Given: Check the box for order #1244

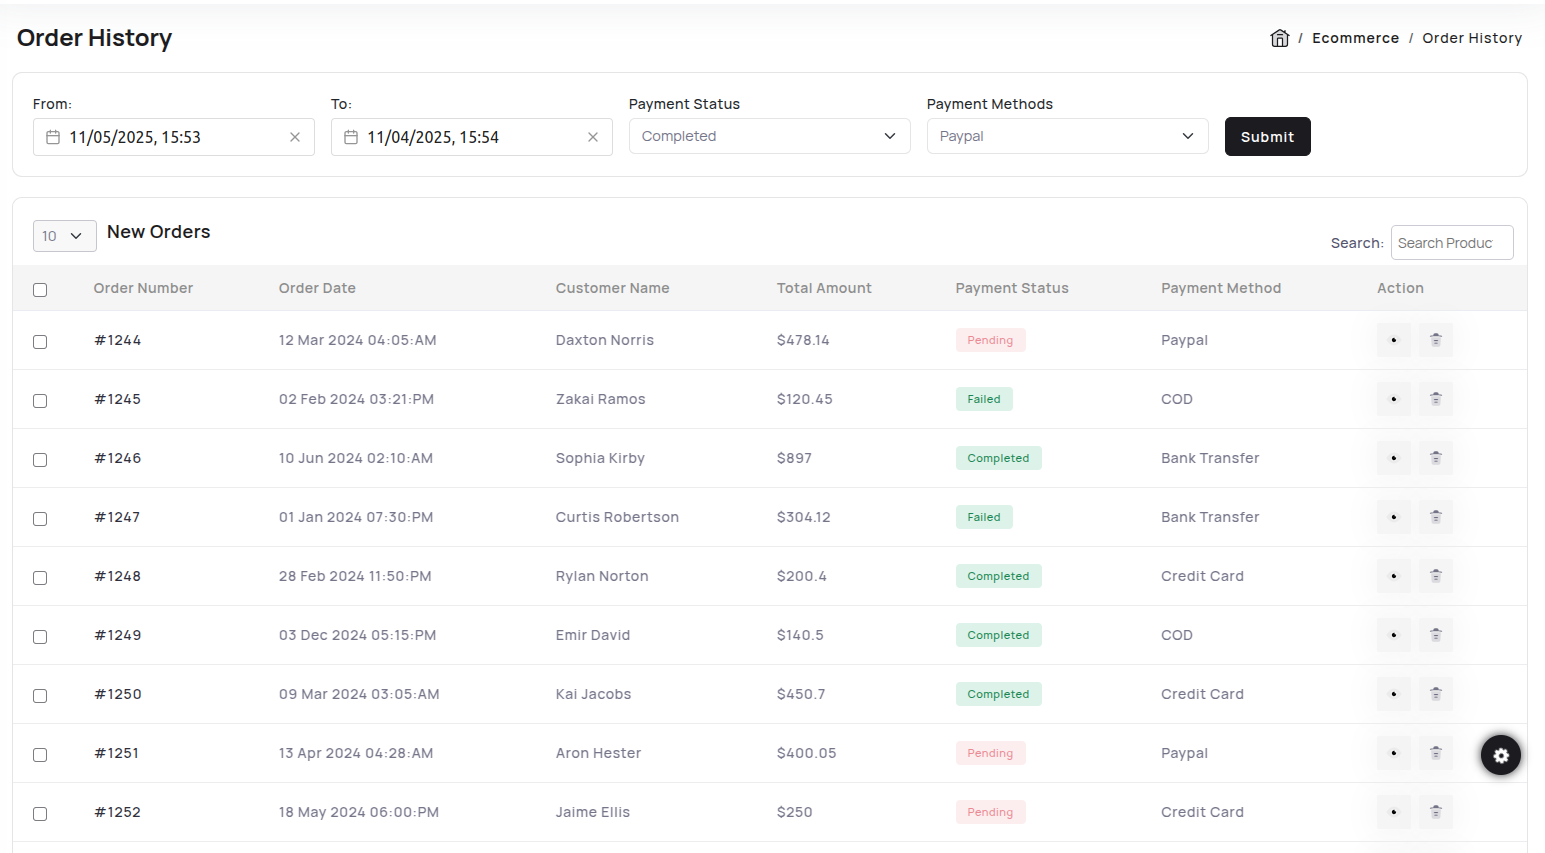Looking at the screenshot, I should tap(40, 342).
